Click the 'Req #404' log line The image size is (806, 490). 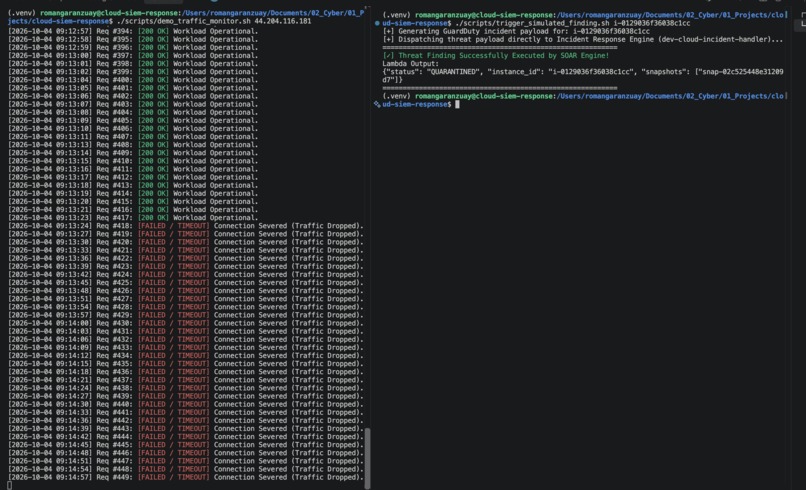(x=133, y=112)
